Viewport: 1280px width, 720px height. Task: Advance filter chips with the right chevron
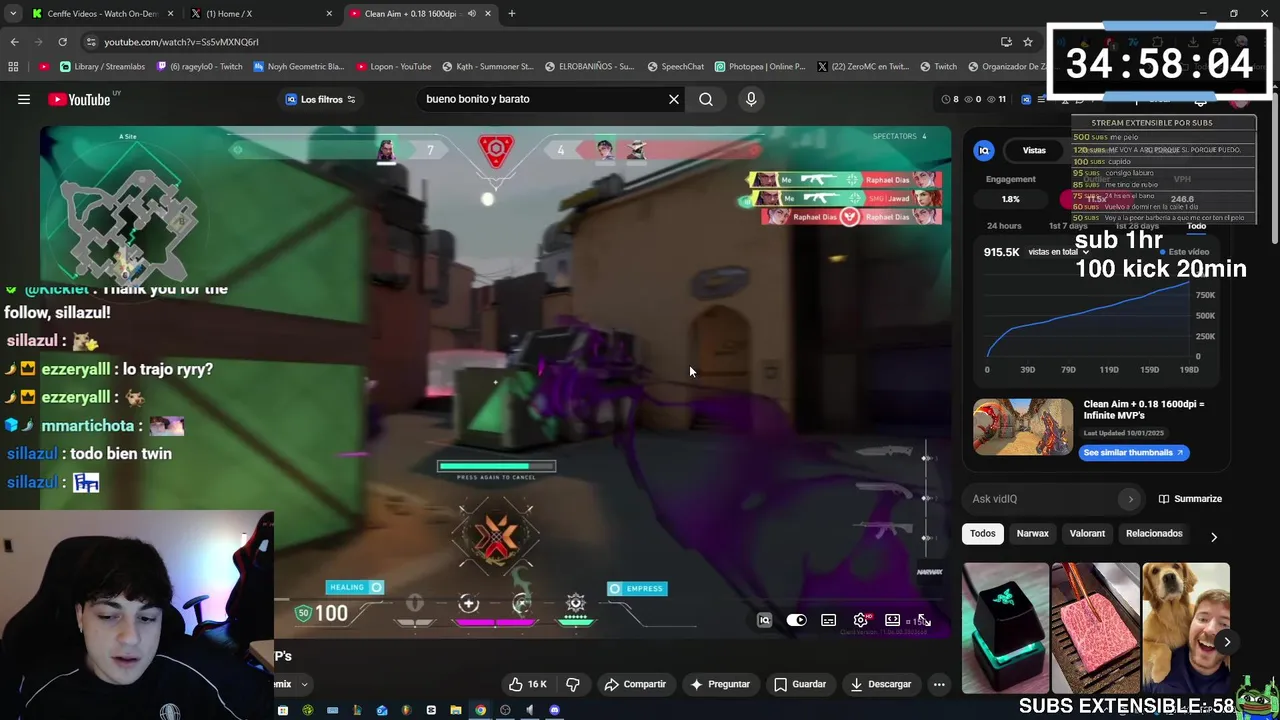coord(1214,537)
